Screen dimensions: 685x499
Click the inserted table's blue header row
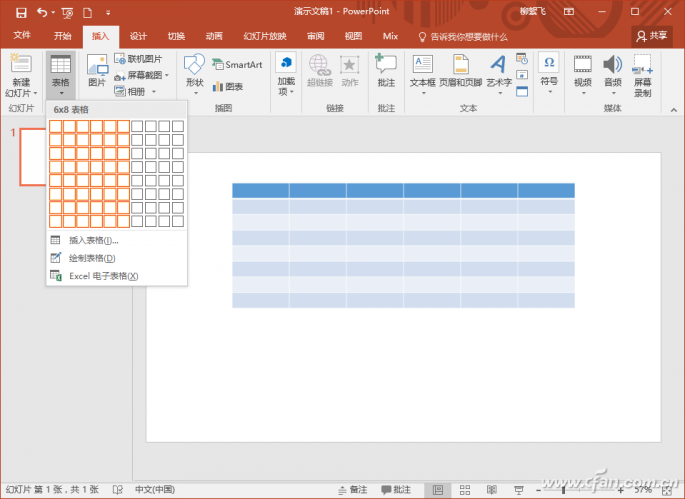[x=403, y=191]
